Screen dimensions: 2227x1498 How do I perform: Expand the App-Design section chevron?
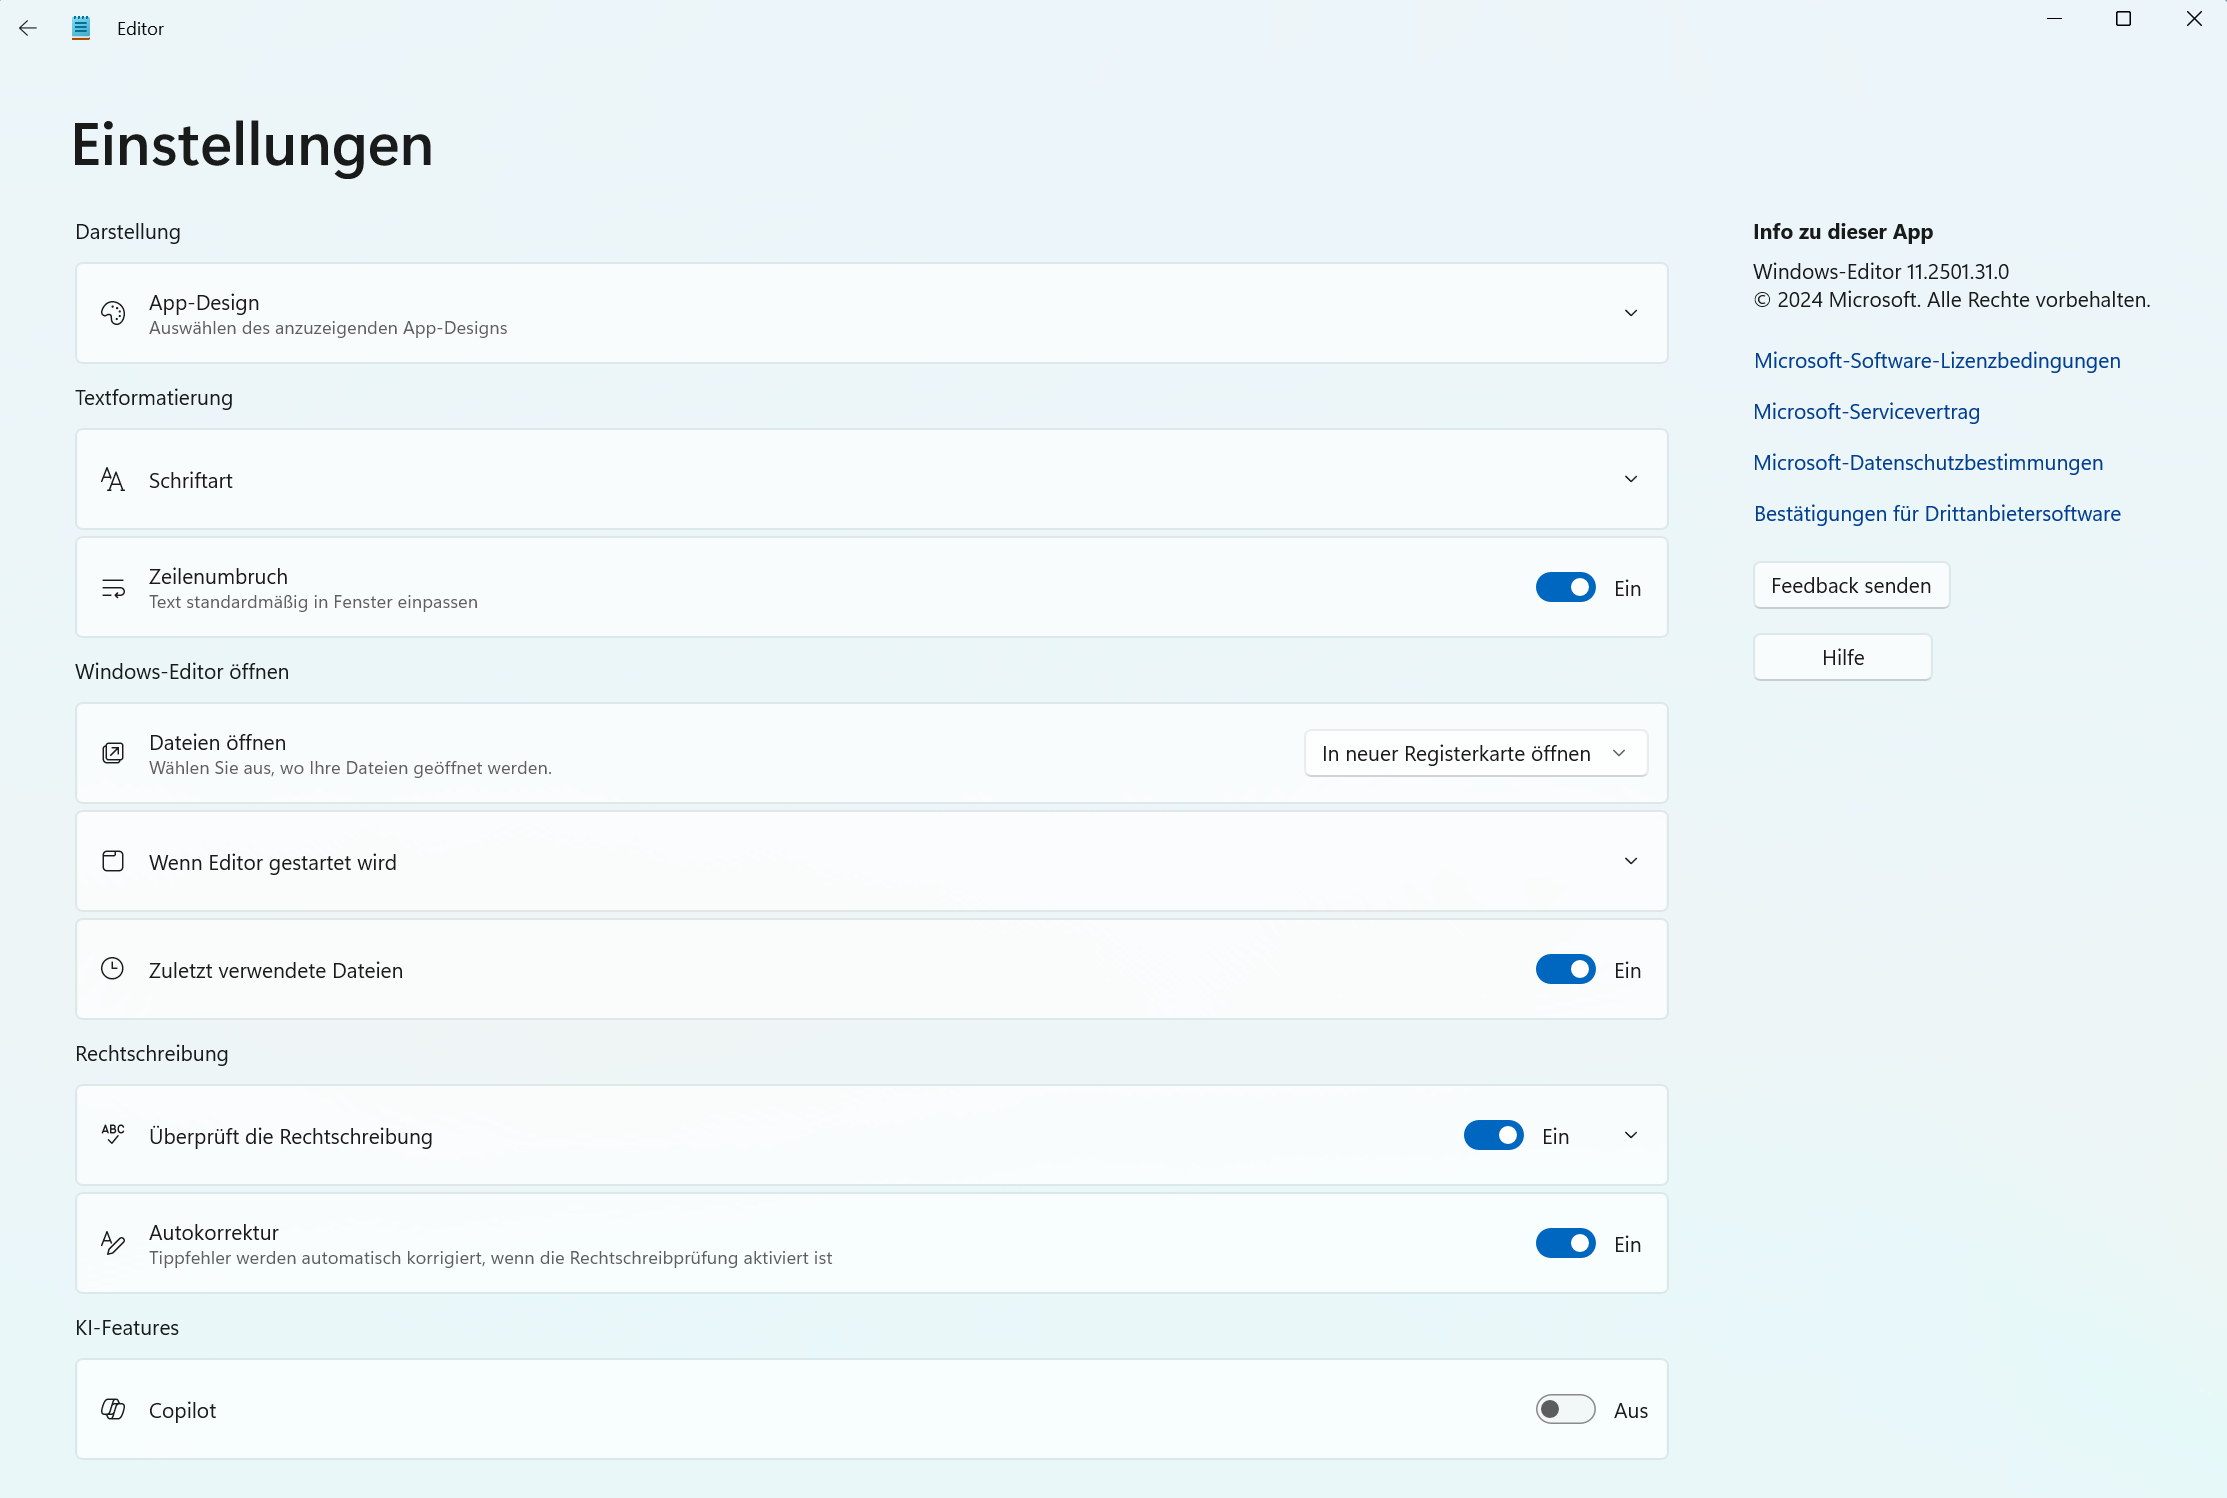[x=1631, y=313]
